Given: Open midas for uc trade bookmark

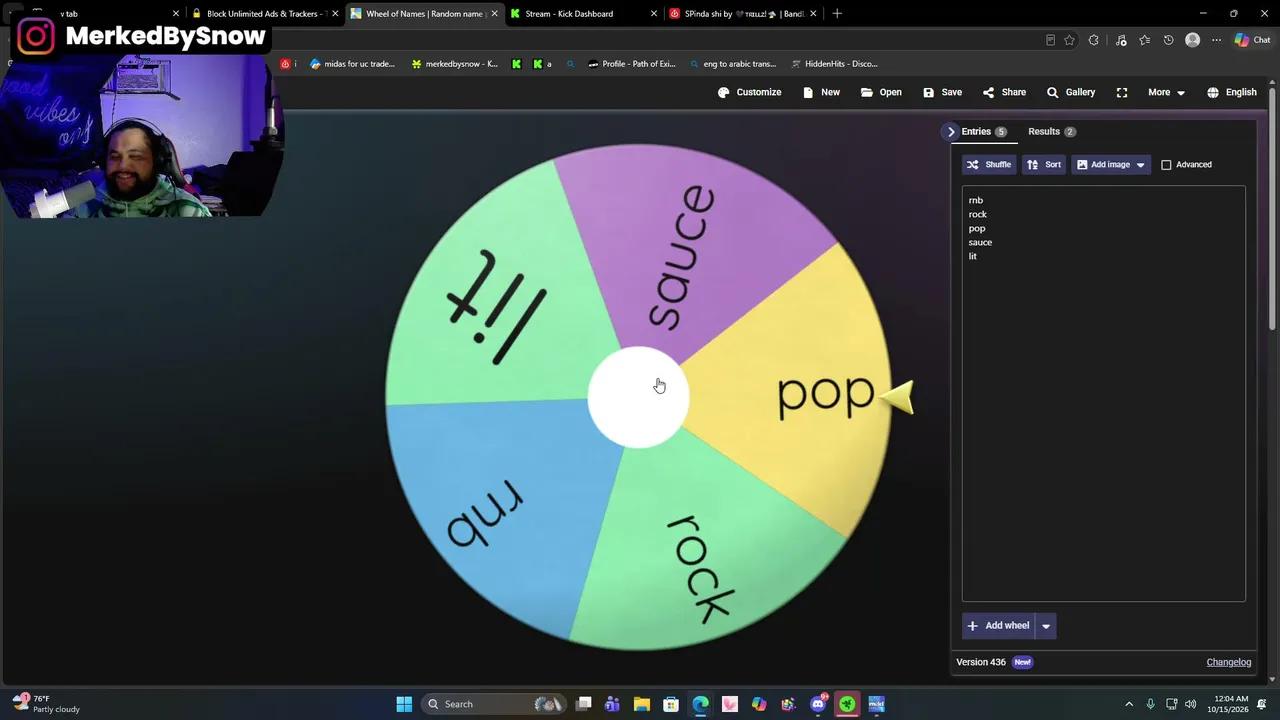Looking at the screenshot, I should [x=353, y=64].
